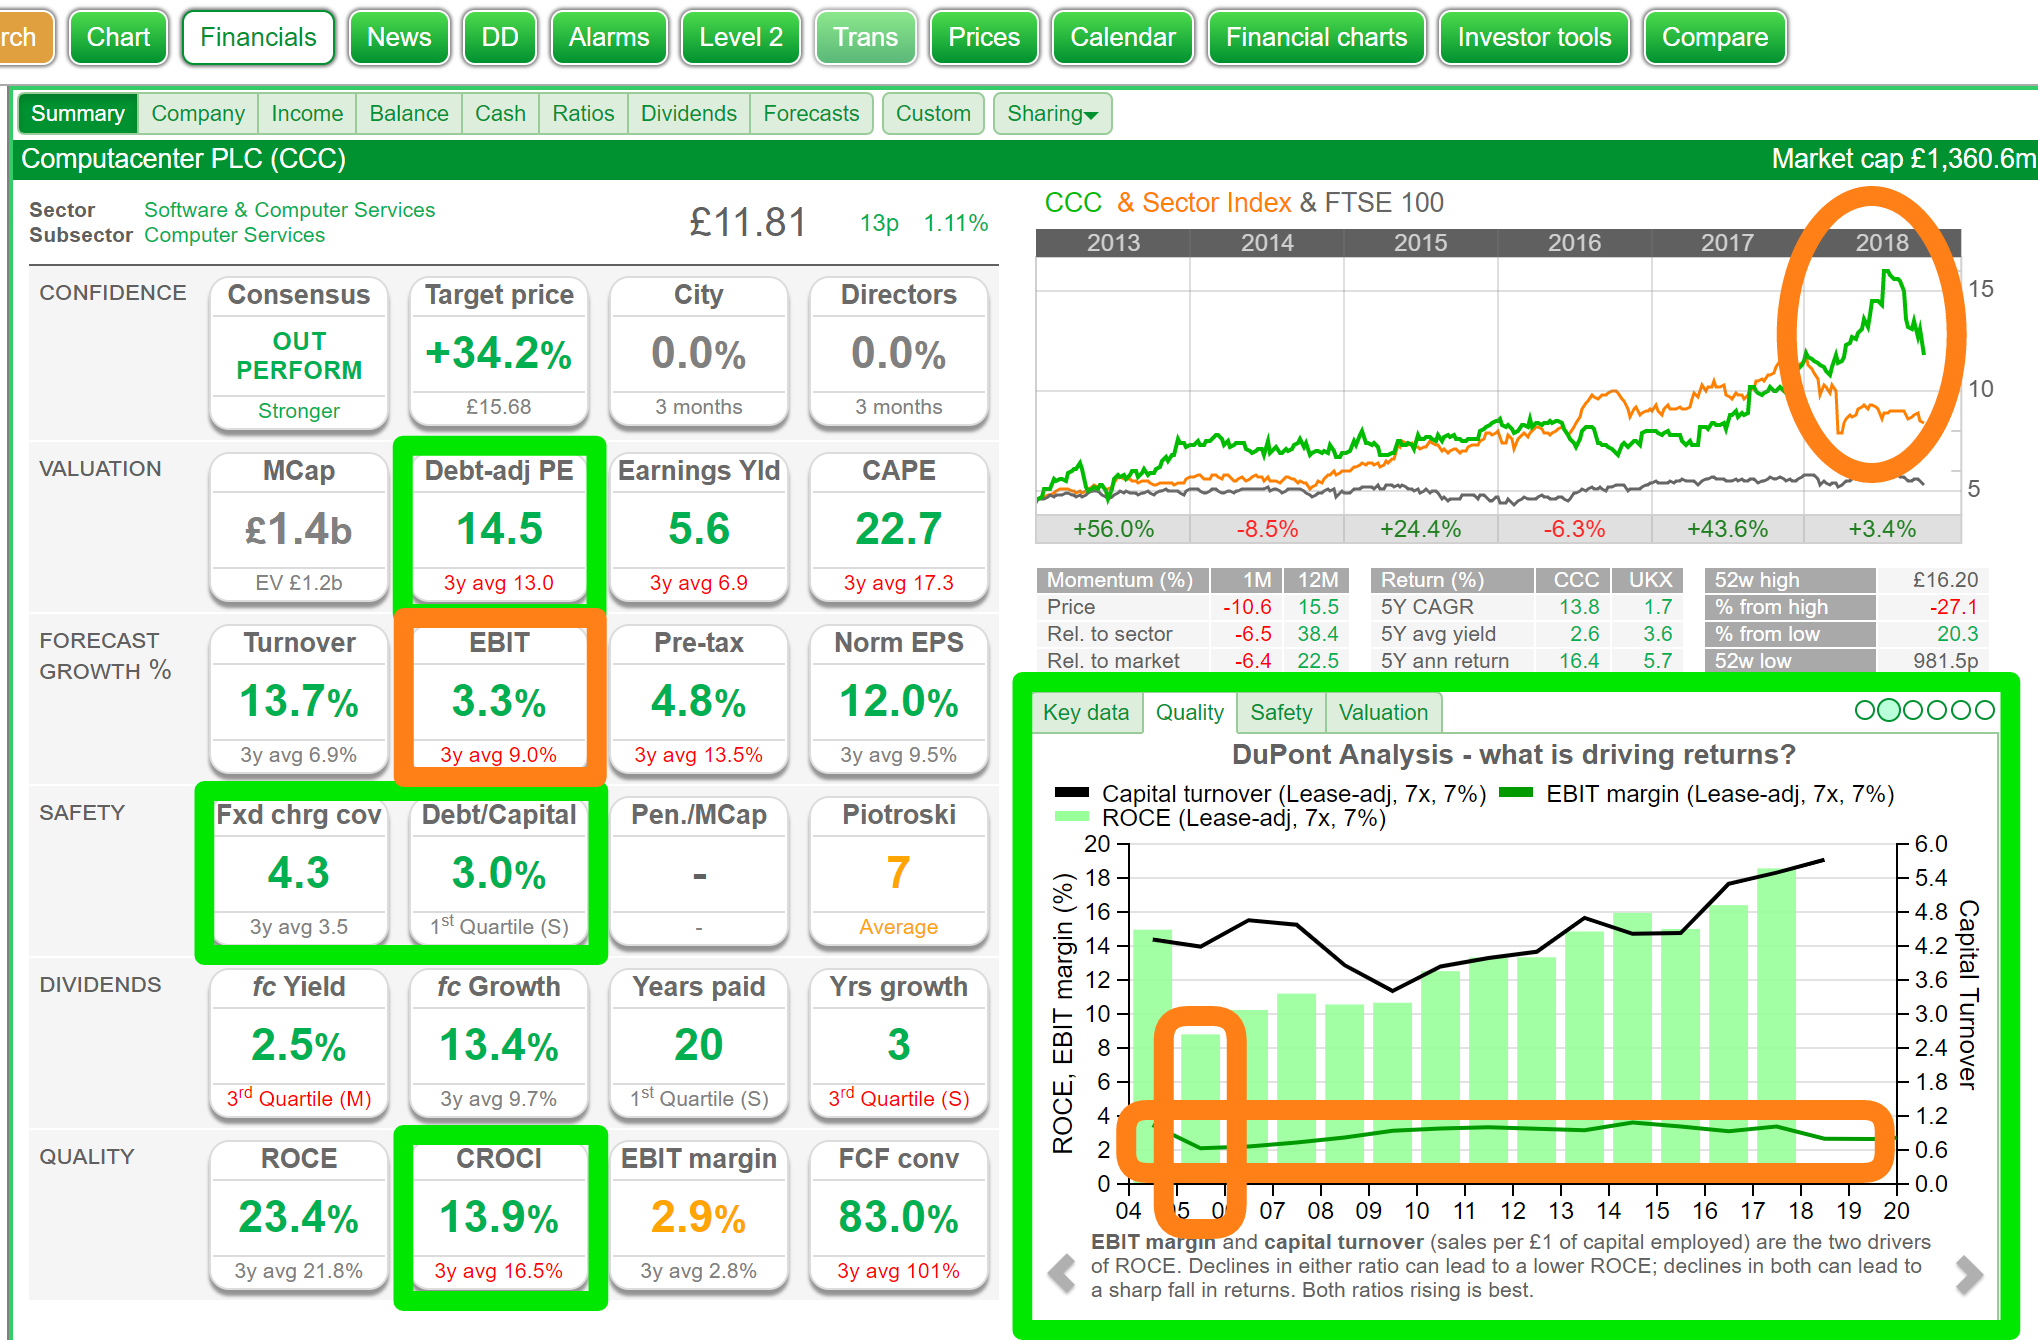2038x1340 pixels.
Task: Select the CAPE 22.7 card
Action: [x=899, y=527]
